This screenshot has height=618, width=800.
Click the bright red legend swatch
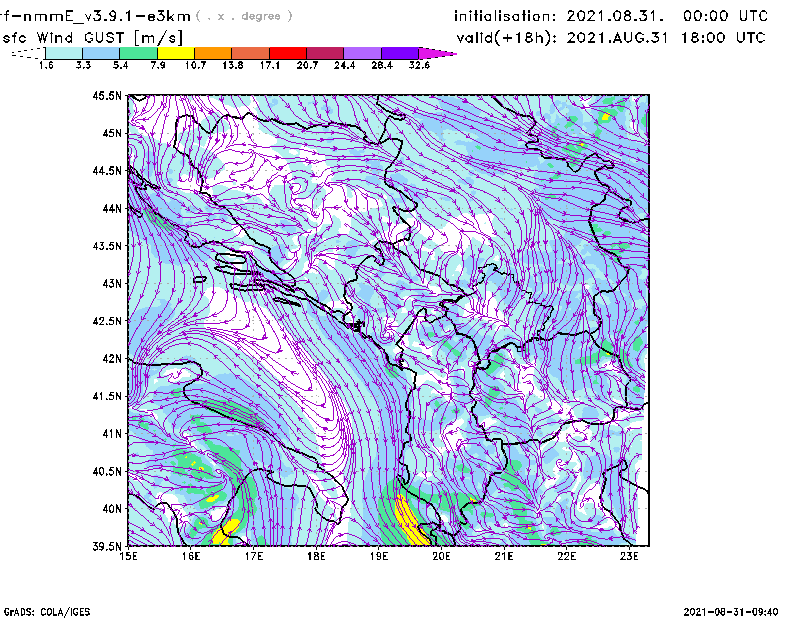(288, 52)
